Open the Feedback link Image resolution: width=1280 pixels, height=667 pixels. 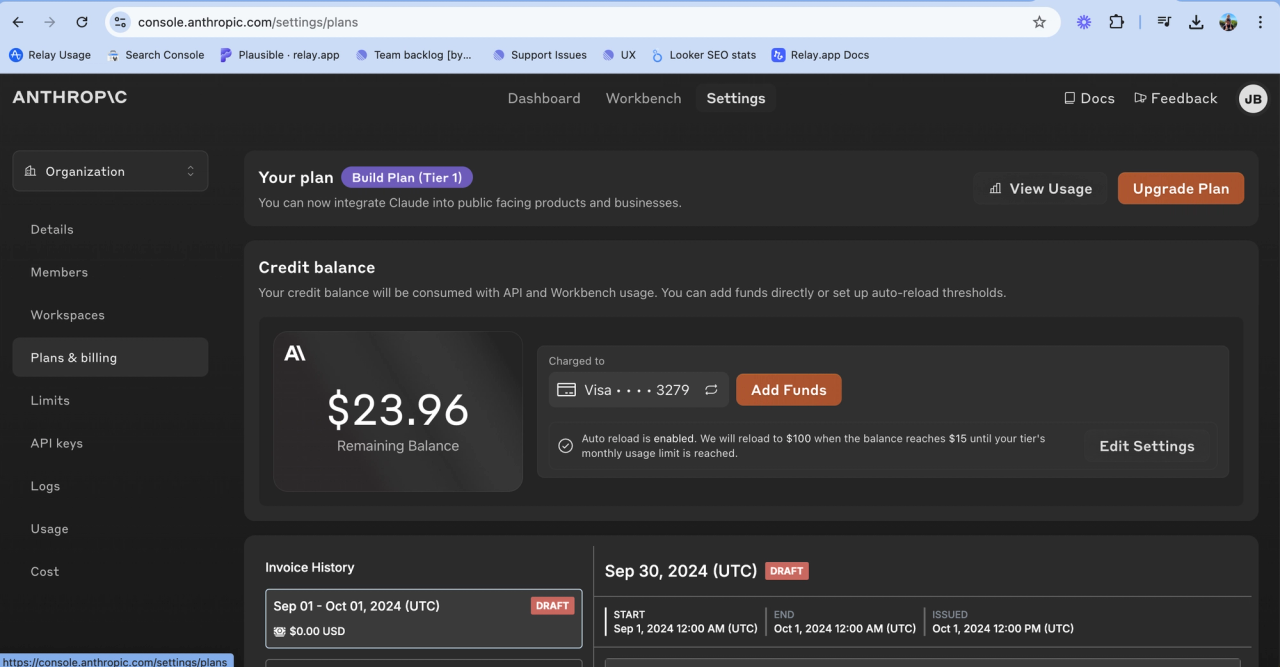1175,98
